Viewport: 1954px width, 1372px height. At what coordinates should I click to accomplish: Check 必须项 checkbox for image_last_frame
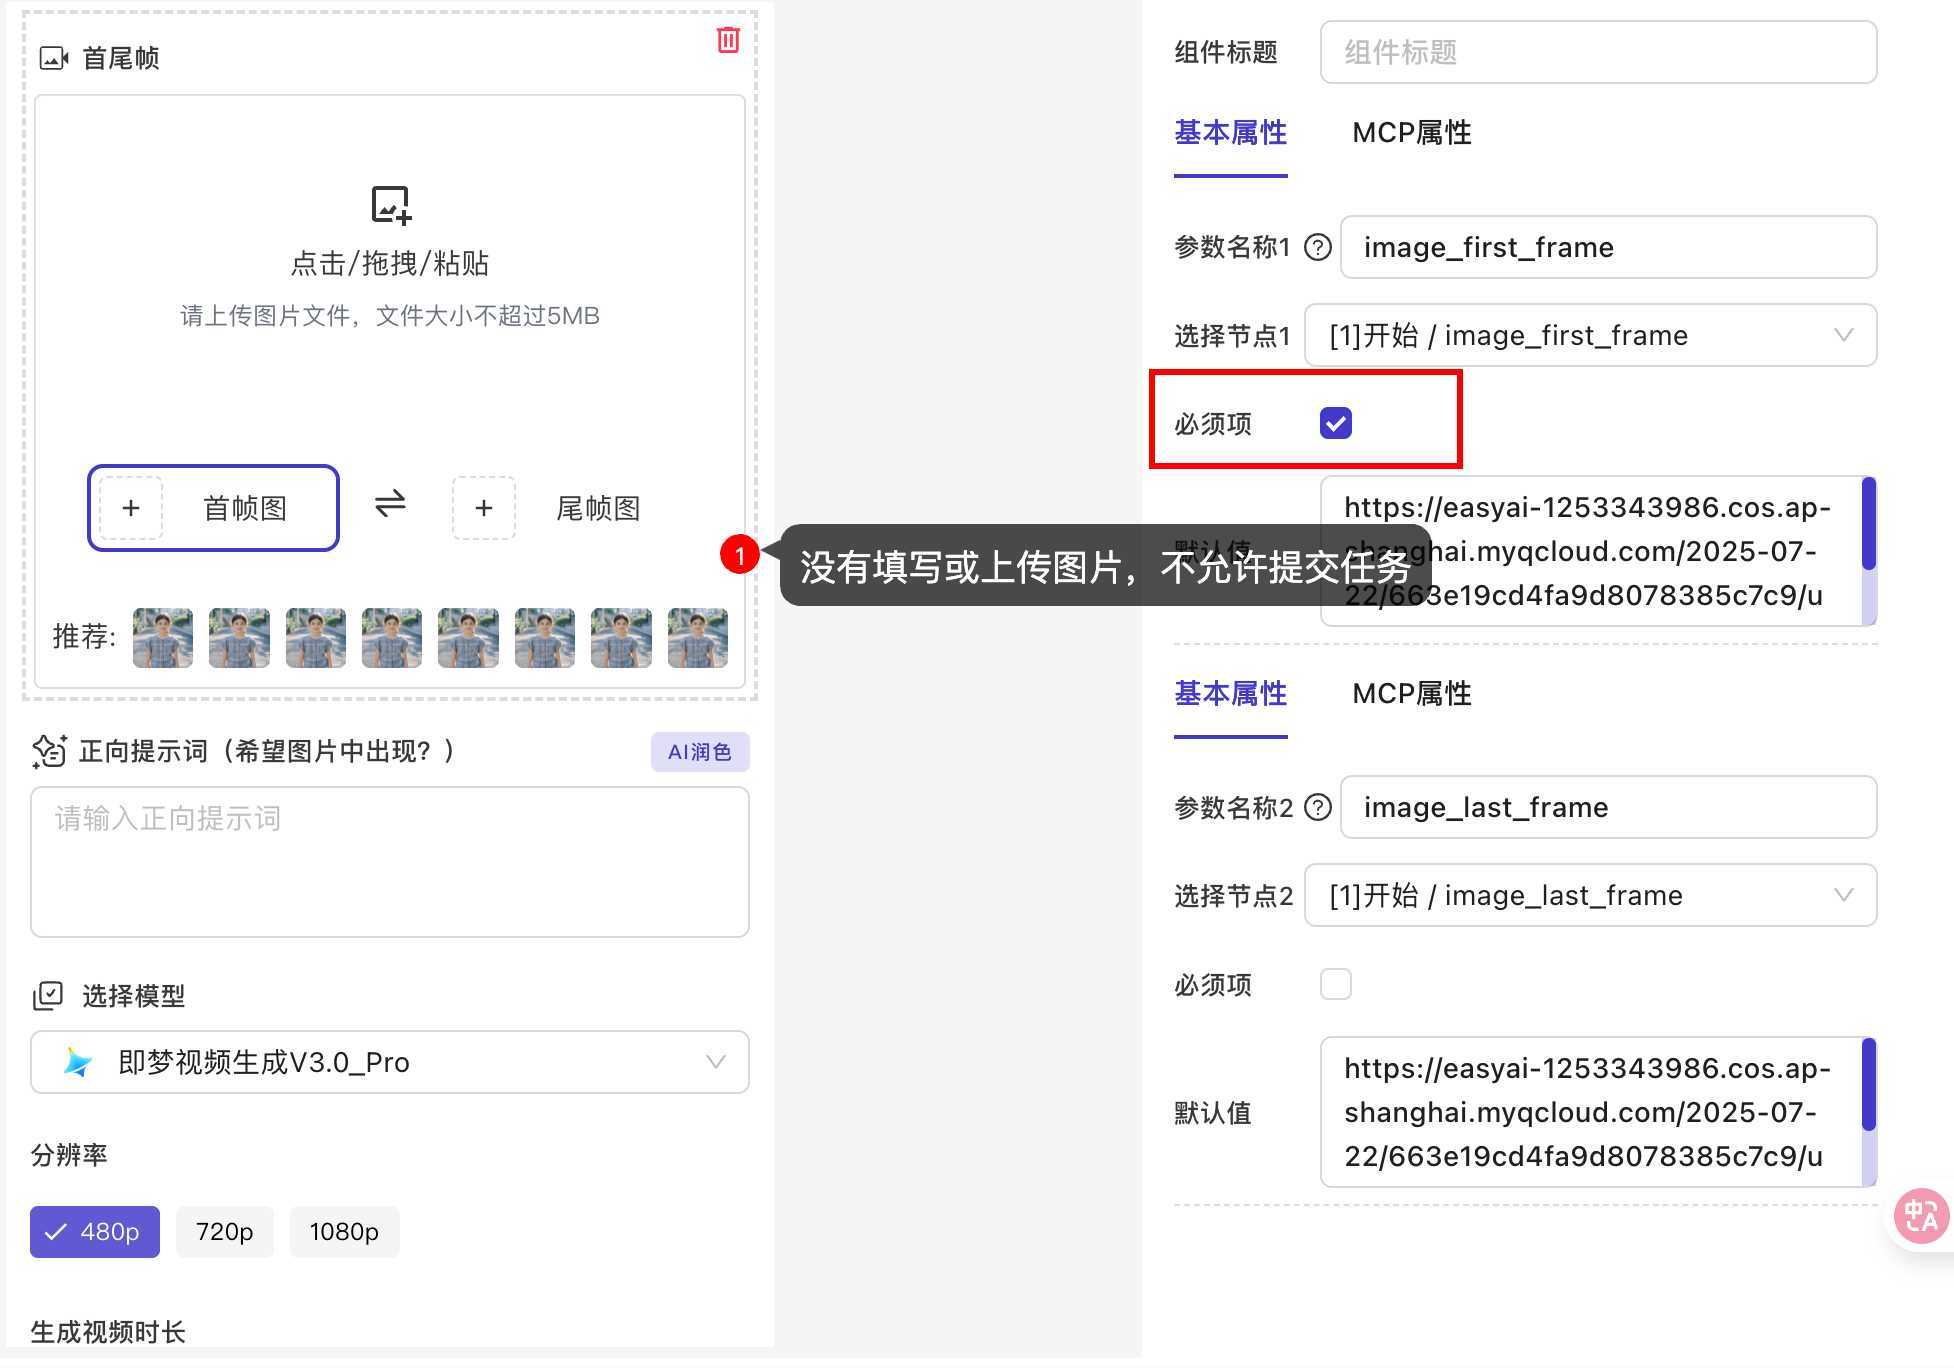(1335, 984)
